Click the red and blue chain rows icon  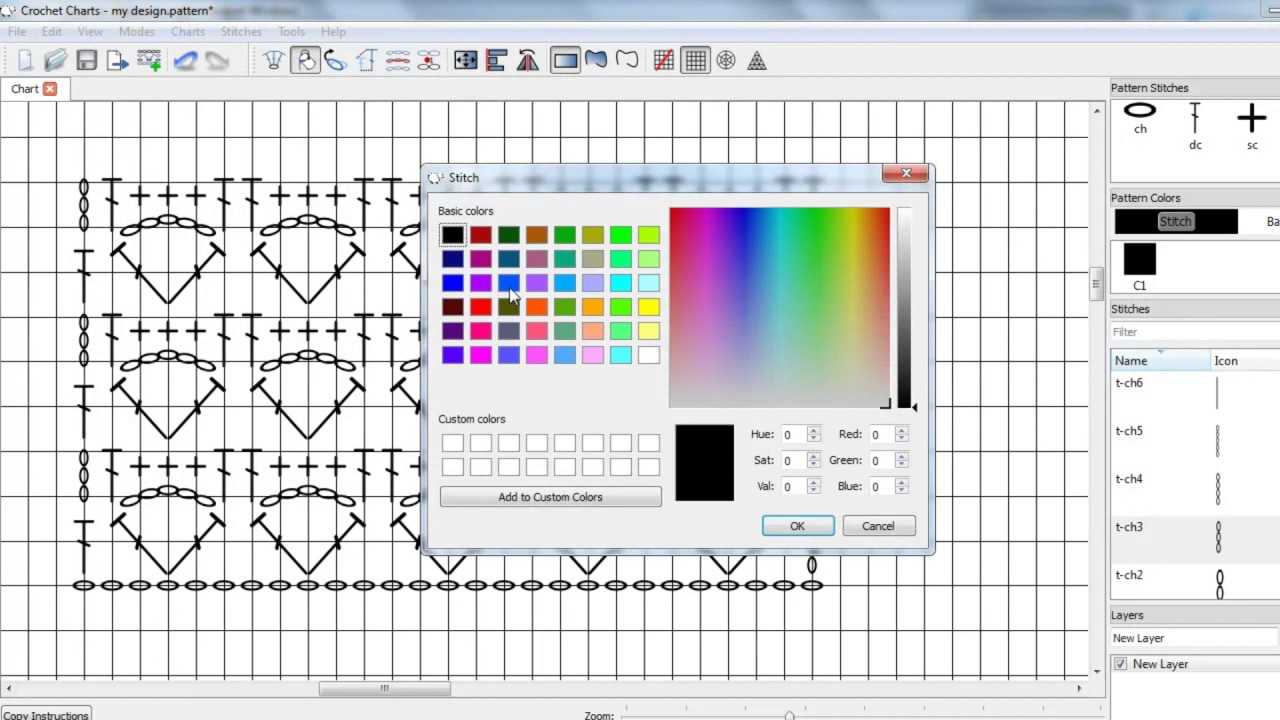(x=398, y=61)
